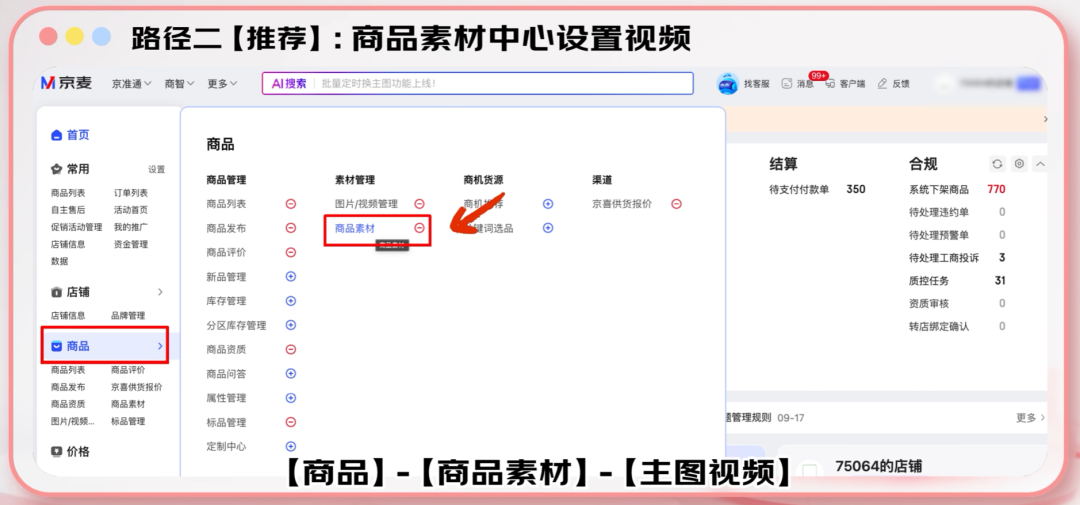Image resolution: width=1080 pixels, height=505 pixels.
Task: Open the 找客服 robot icon
Action: pos(727,83)
